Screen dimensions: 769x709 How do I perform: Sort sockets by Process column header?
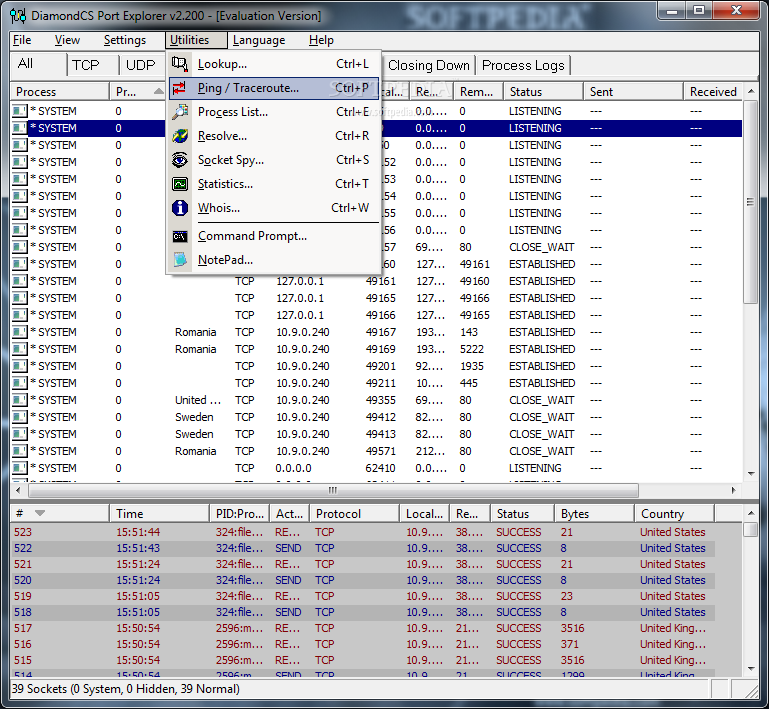point(59,92)
